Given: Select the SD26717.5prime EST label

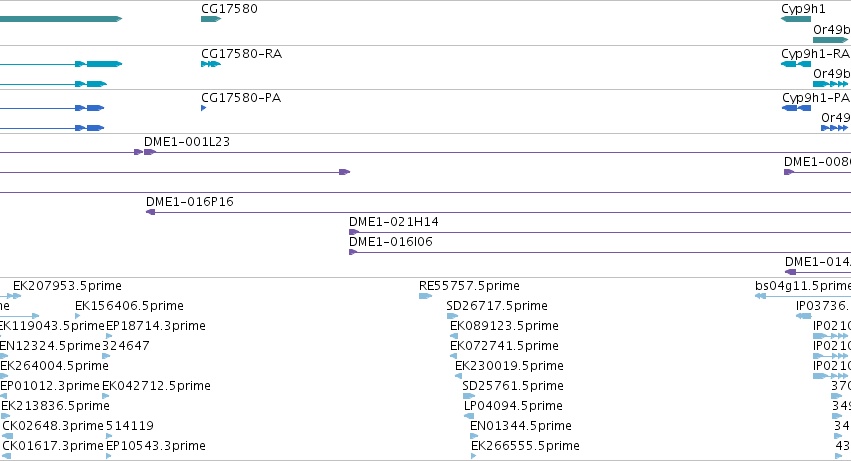Looking at the screenshot, I should click(497, 306).
